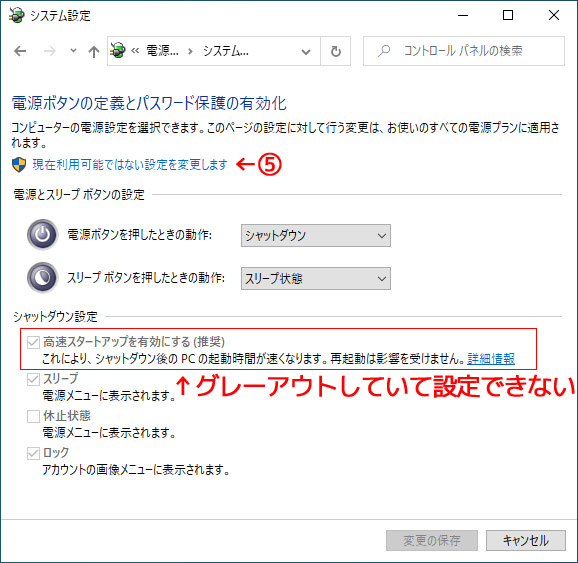Click the system settings icon in the address bar
The image size is (578, 563).
(118, 50)
